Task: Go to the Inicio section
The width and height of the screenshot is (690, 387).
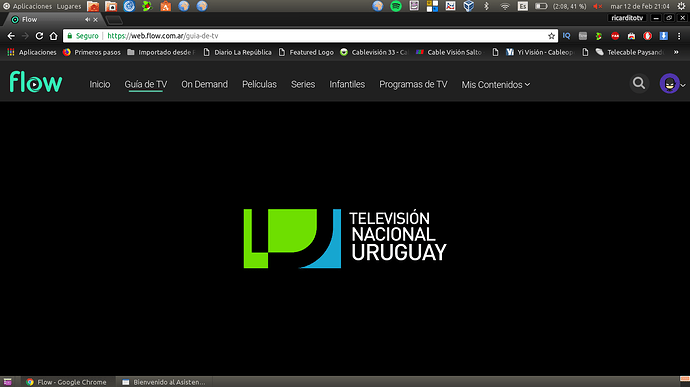Action: point(100,84)
